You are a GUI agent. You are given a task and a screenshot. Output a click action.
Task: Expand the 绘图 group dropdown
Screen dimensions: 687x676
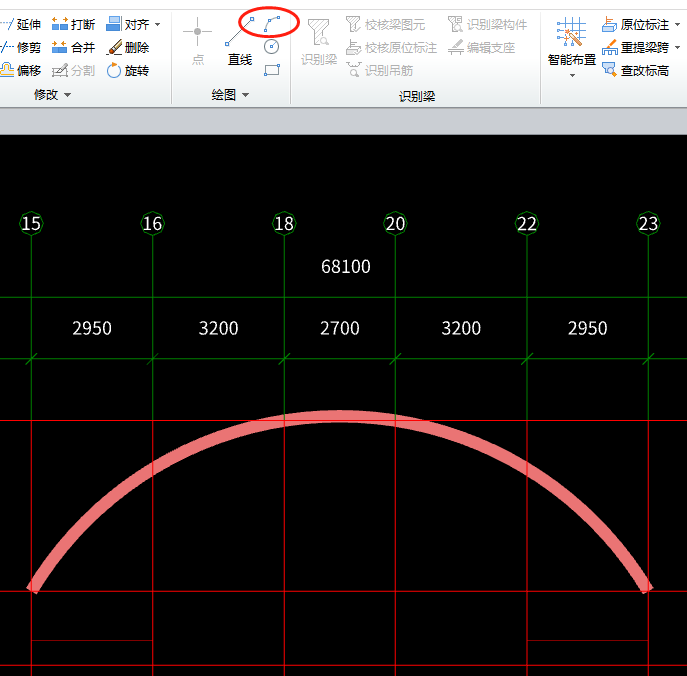[245, 95]
